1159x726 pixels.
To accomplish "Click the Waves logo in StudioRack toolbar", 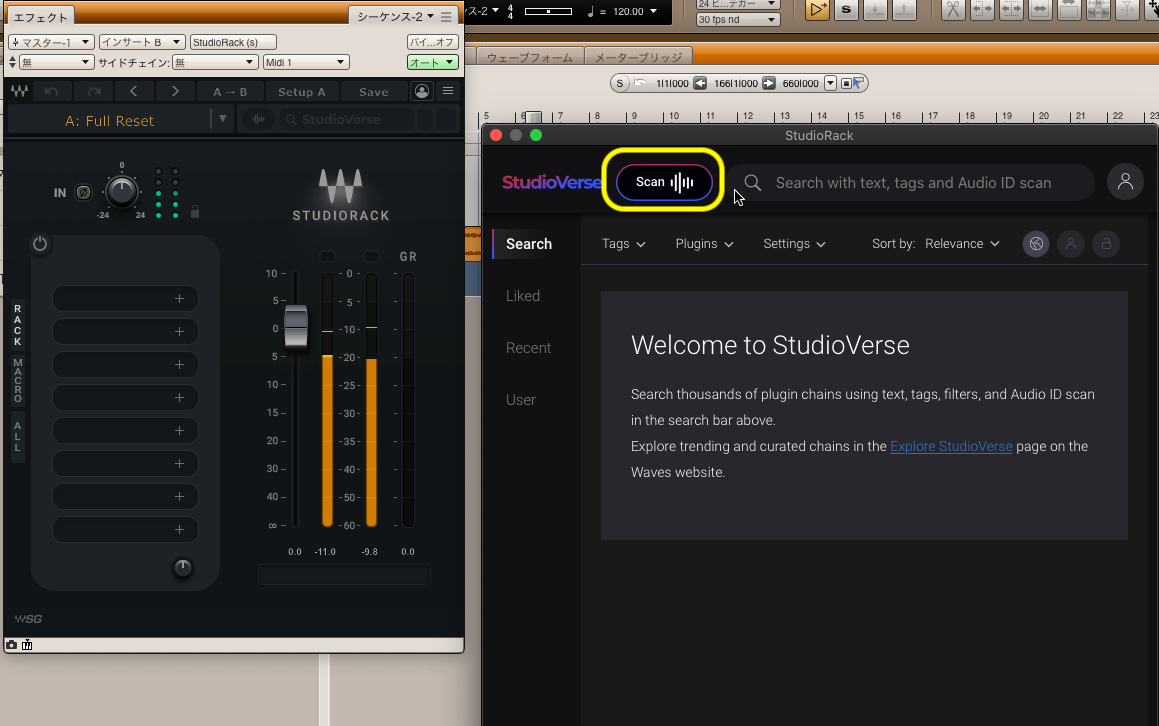I will click(19, 92).
